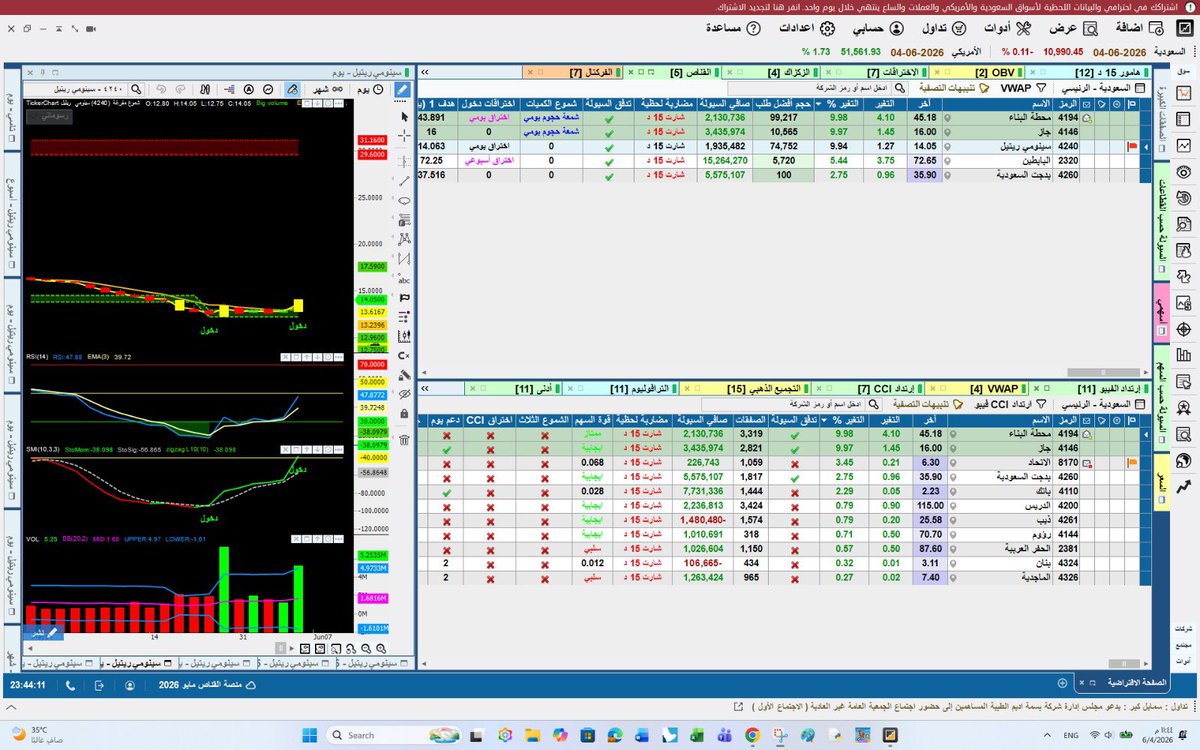The height and width of the screenshot is (750, 1200).
Task: Expand the upper tab overflow chevrons
Action: click(425, 72)
